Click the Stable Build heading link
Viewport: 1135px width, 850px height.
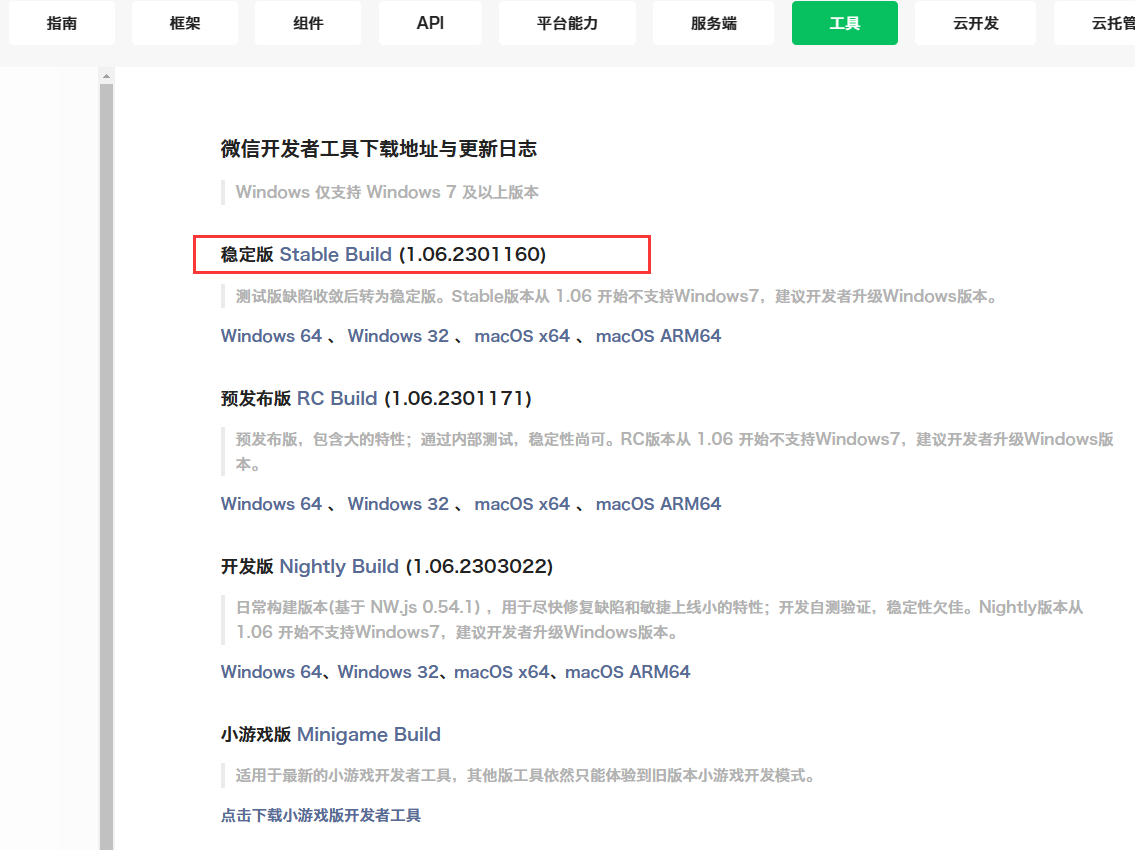pos(335,254)
